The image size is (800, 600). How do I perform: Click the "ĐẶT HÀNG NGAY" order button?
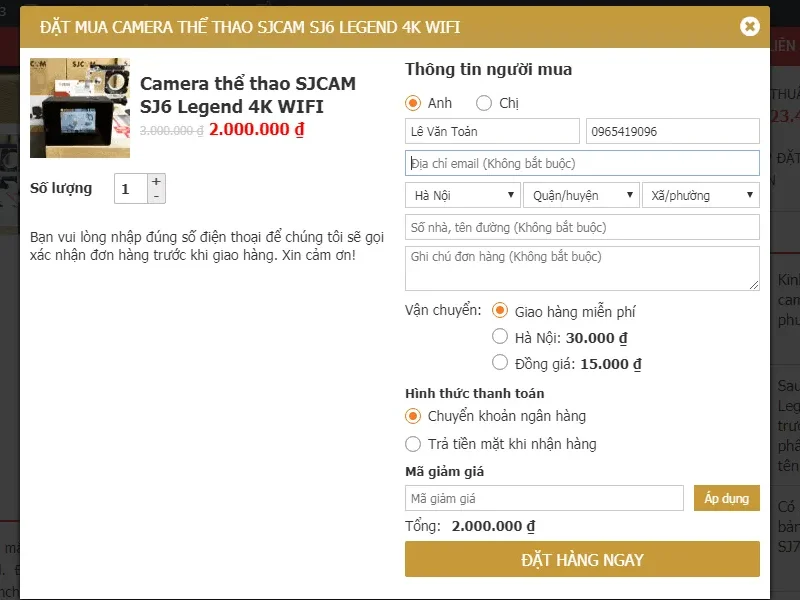tap(581, 560)
